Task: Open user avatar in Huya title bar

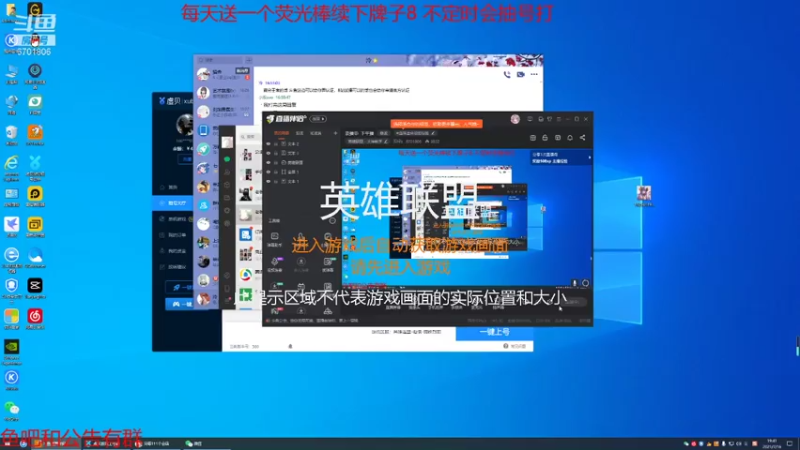Action: click(x=515, y=119)
